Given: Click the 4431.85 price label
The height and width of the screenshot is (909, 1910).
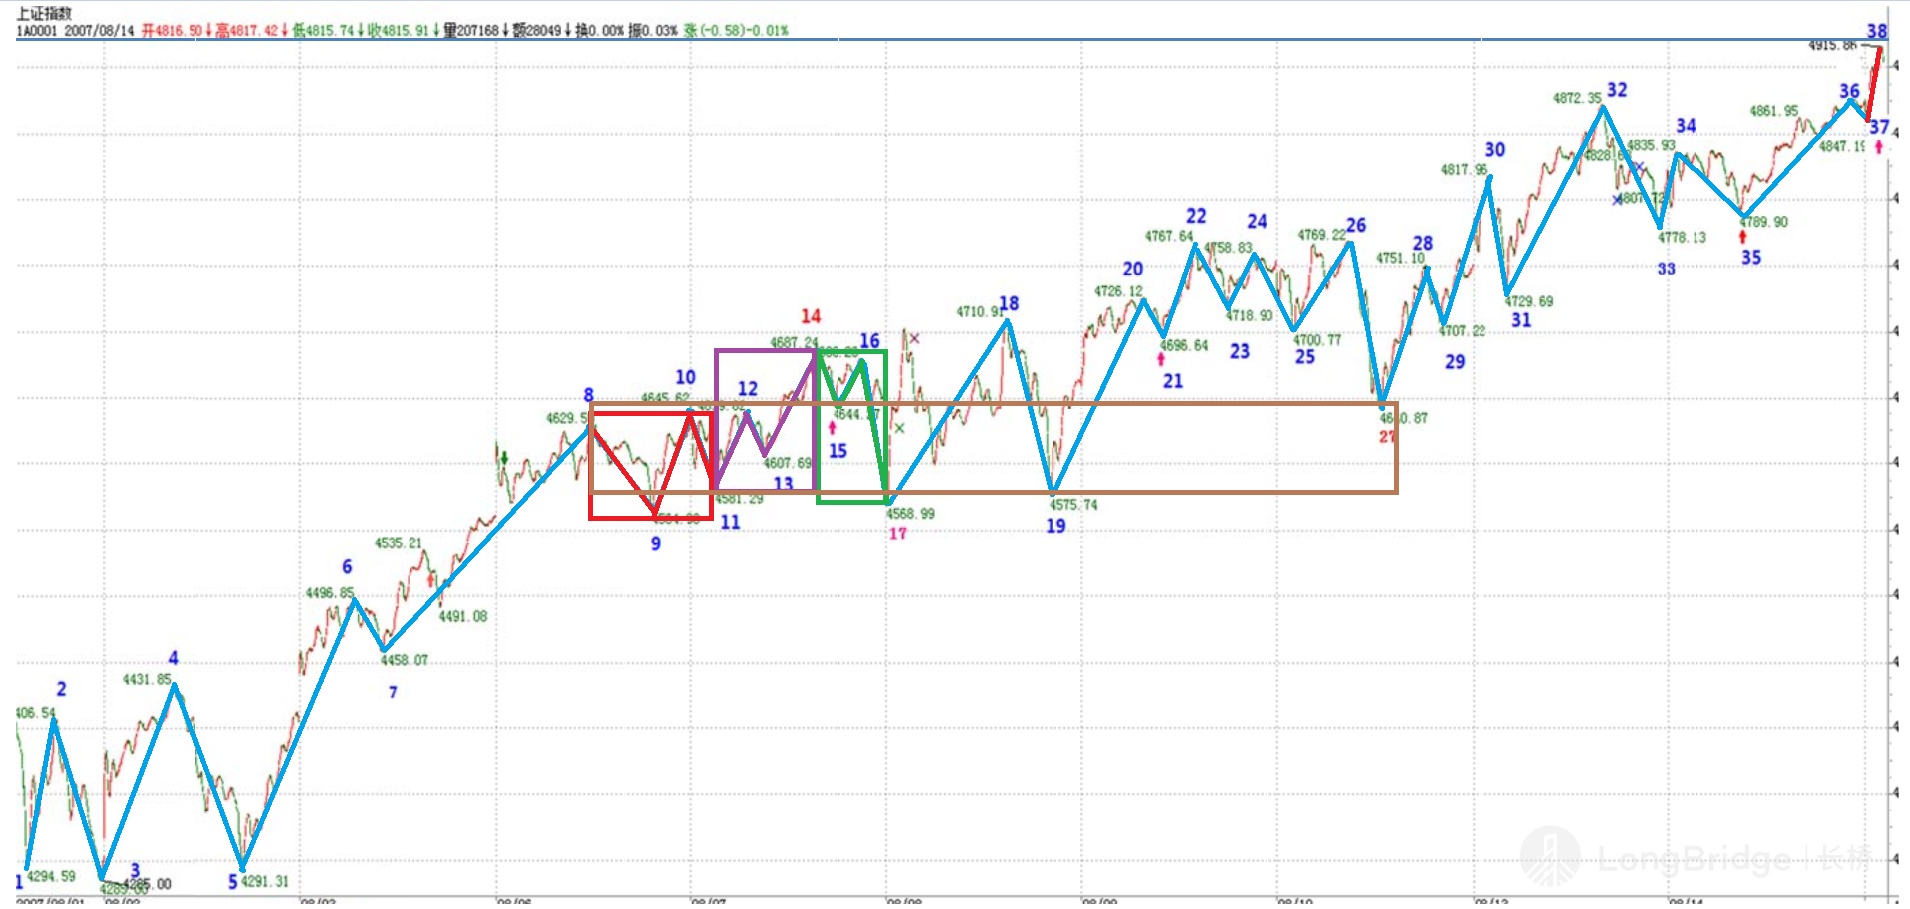Looking at the screenshot, I should (147, 679).
